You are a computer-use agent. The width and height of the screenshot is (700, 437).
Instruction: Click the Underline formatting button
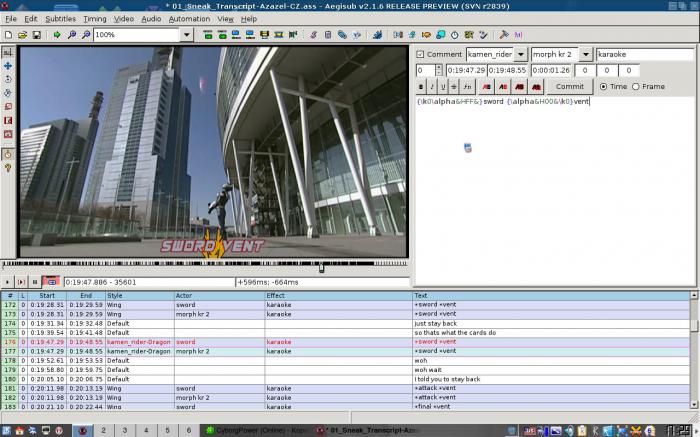pyautogui.click(x=443, y=87)
